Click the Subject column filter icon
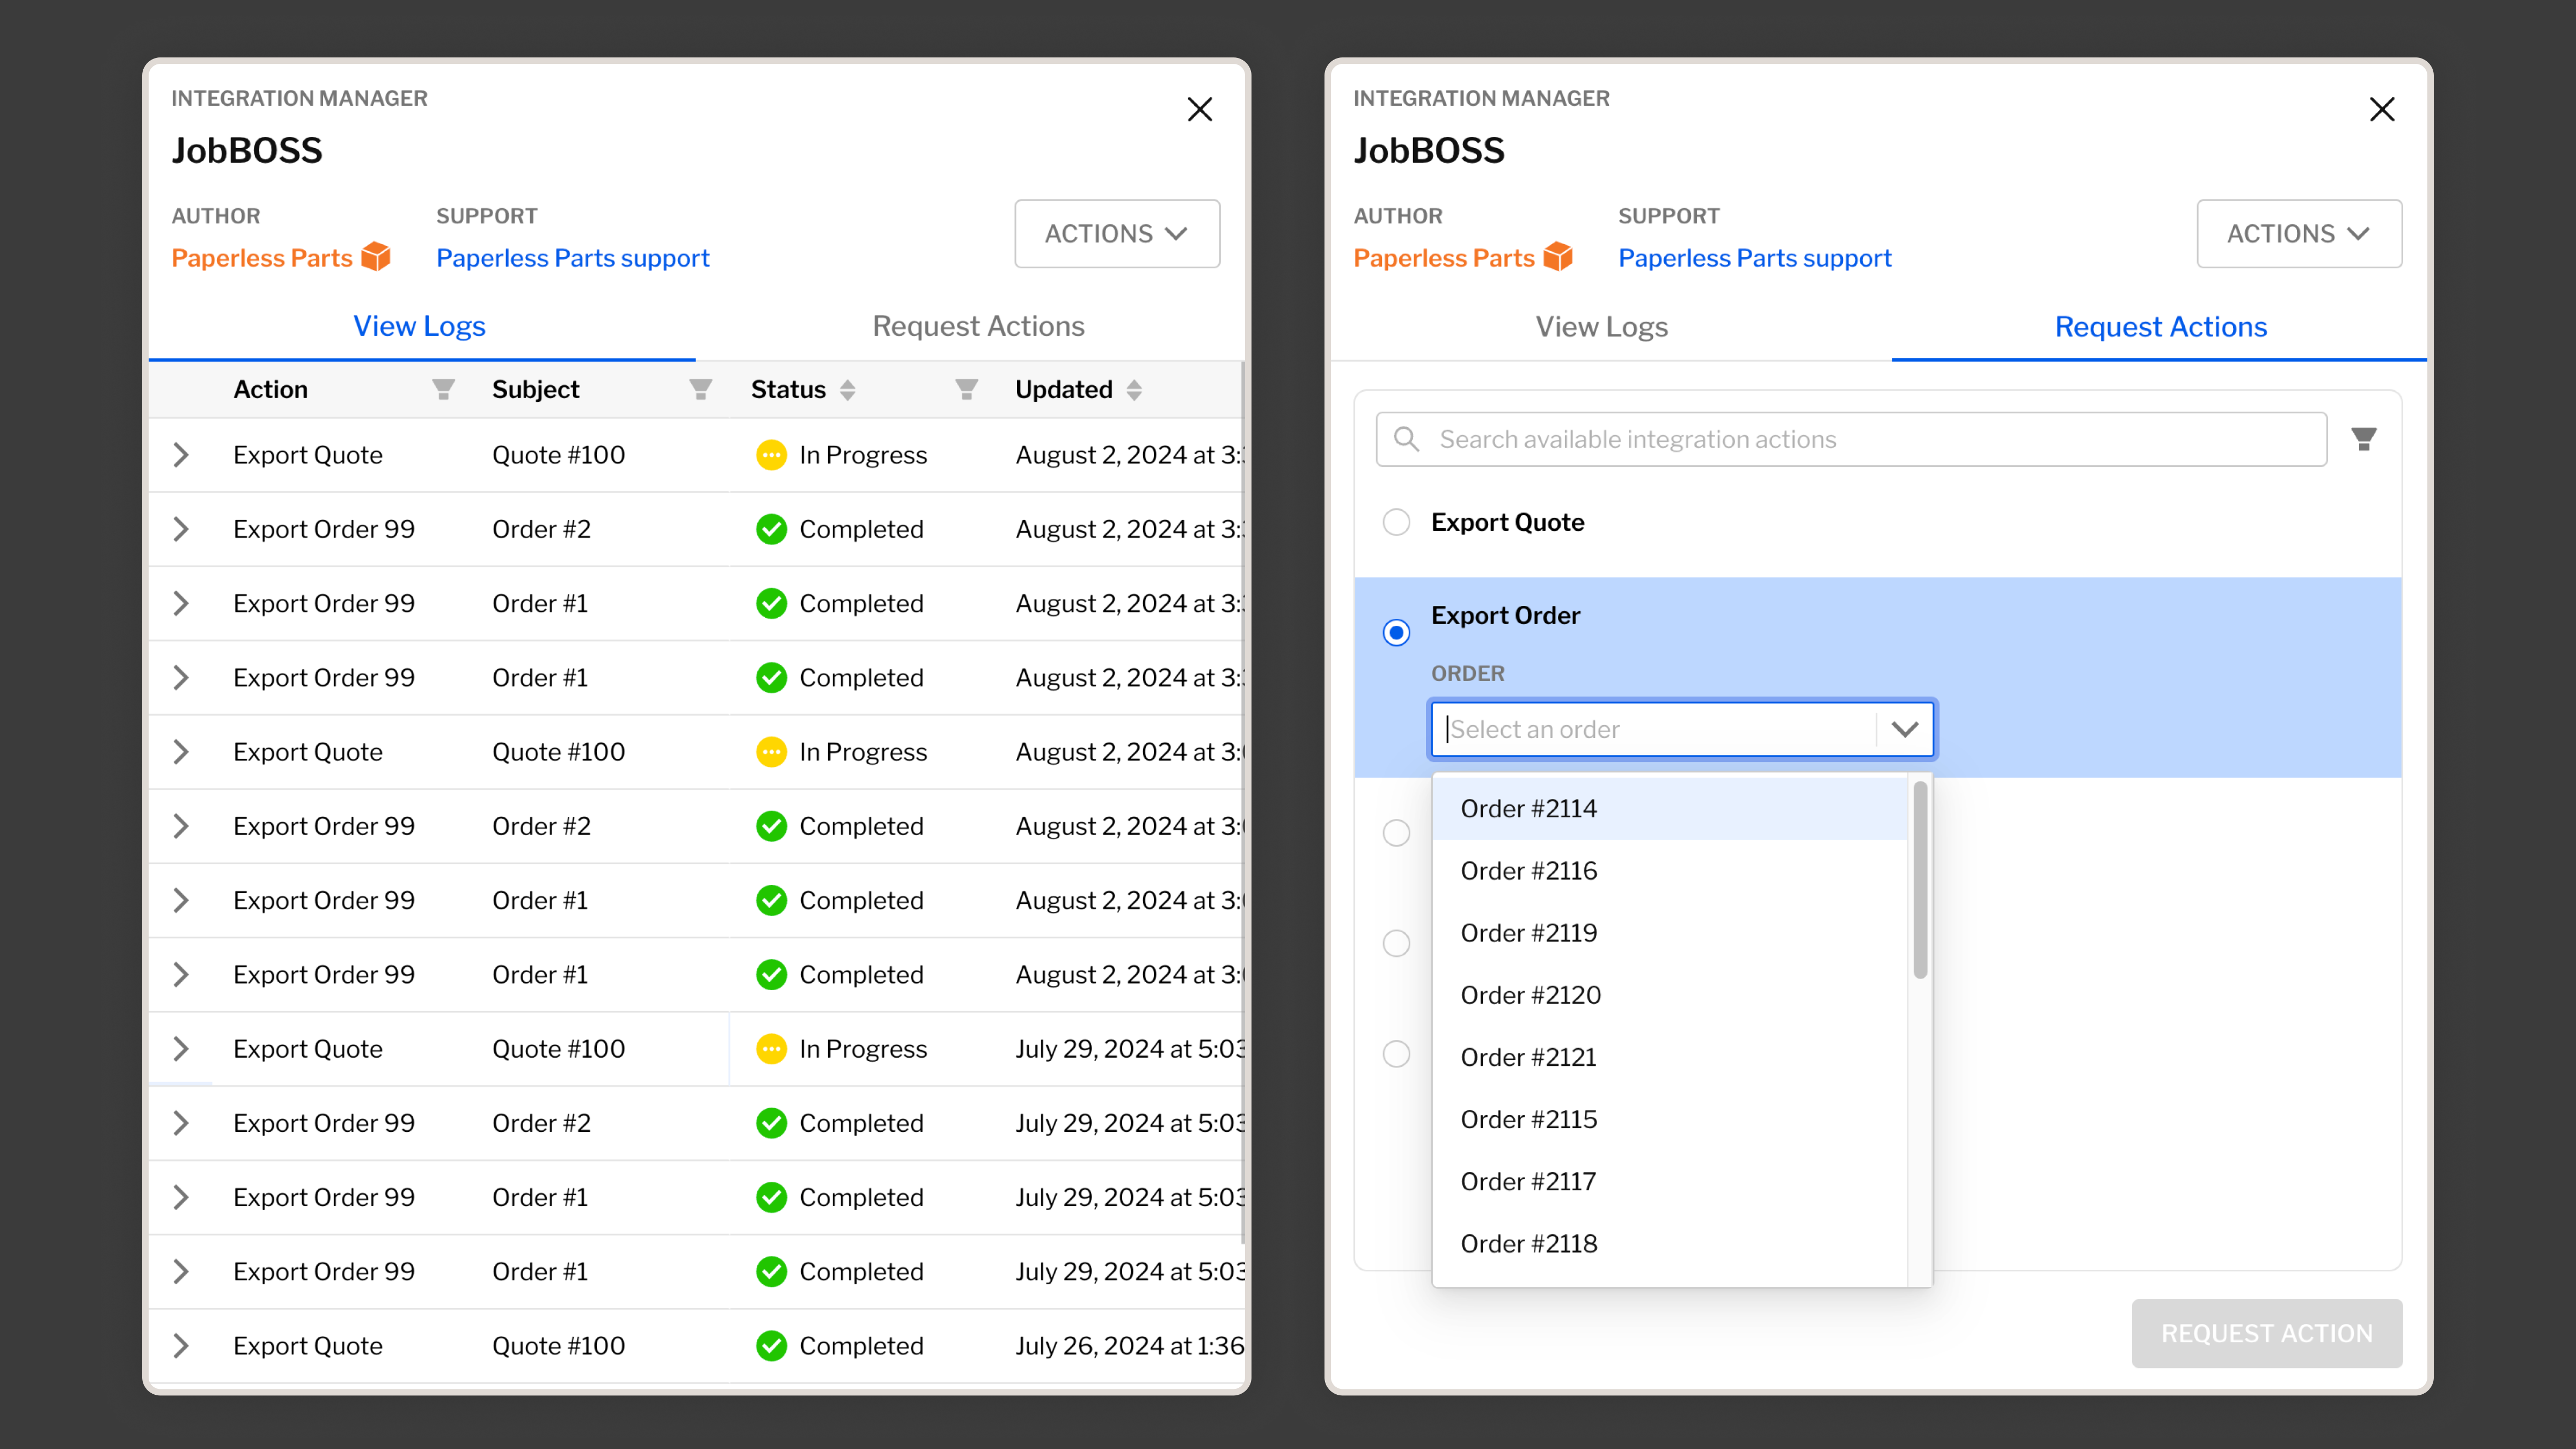2576x1449 pixels. [x=700, y=389]
